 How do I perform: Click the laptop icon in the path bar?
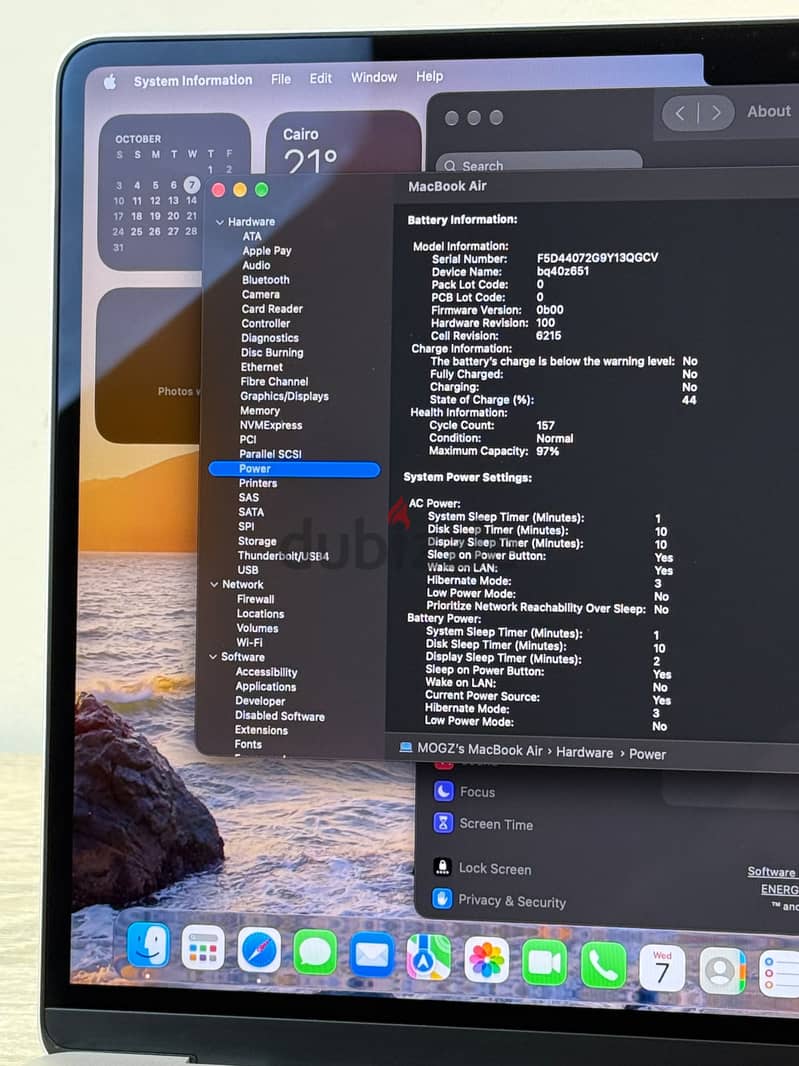[405, 747]
